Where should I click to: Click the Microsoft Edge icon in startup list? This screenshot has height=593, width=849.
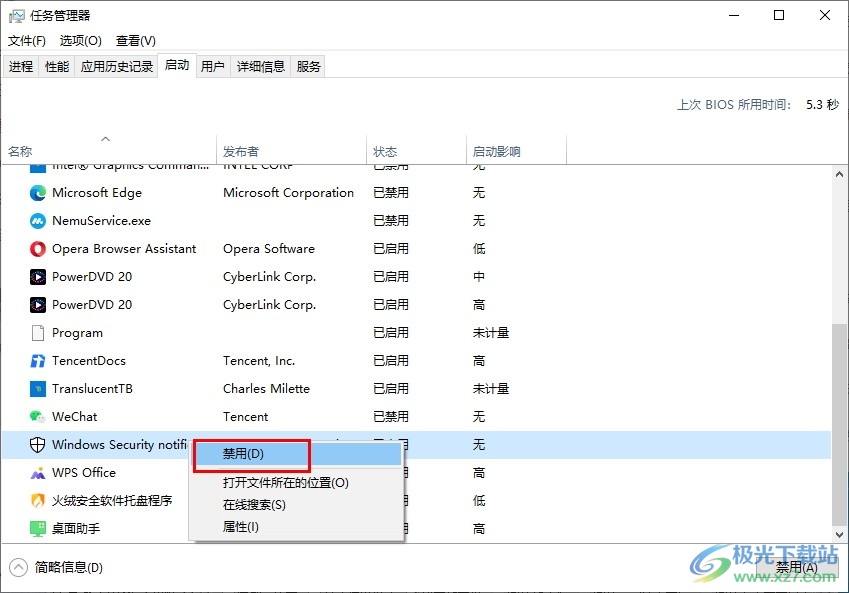click(37, 193)
